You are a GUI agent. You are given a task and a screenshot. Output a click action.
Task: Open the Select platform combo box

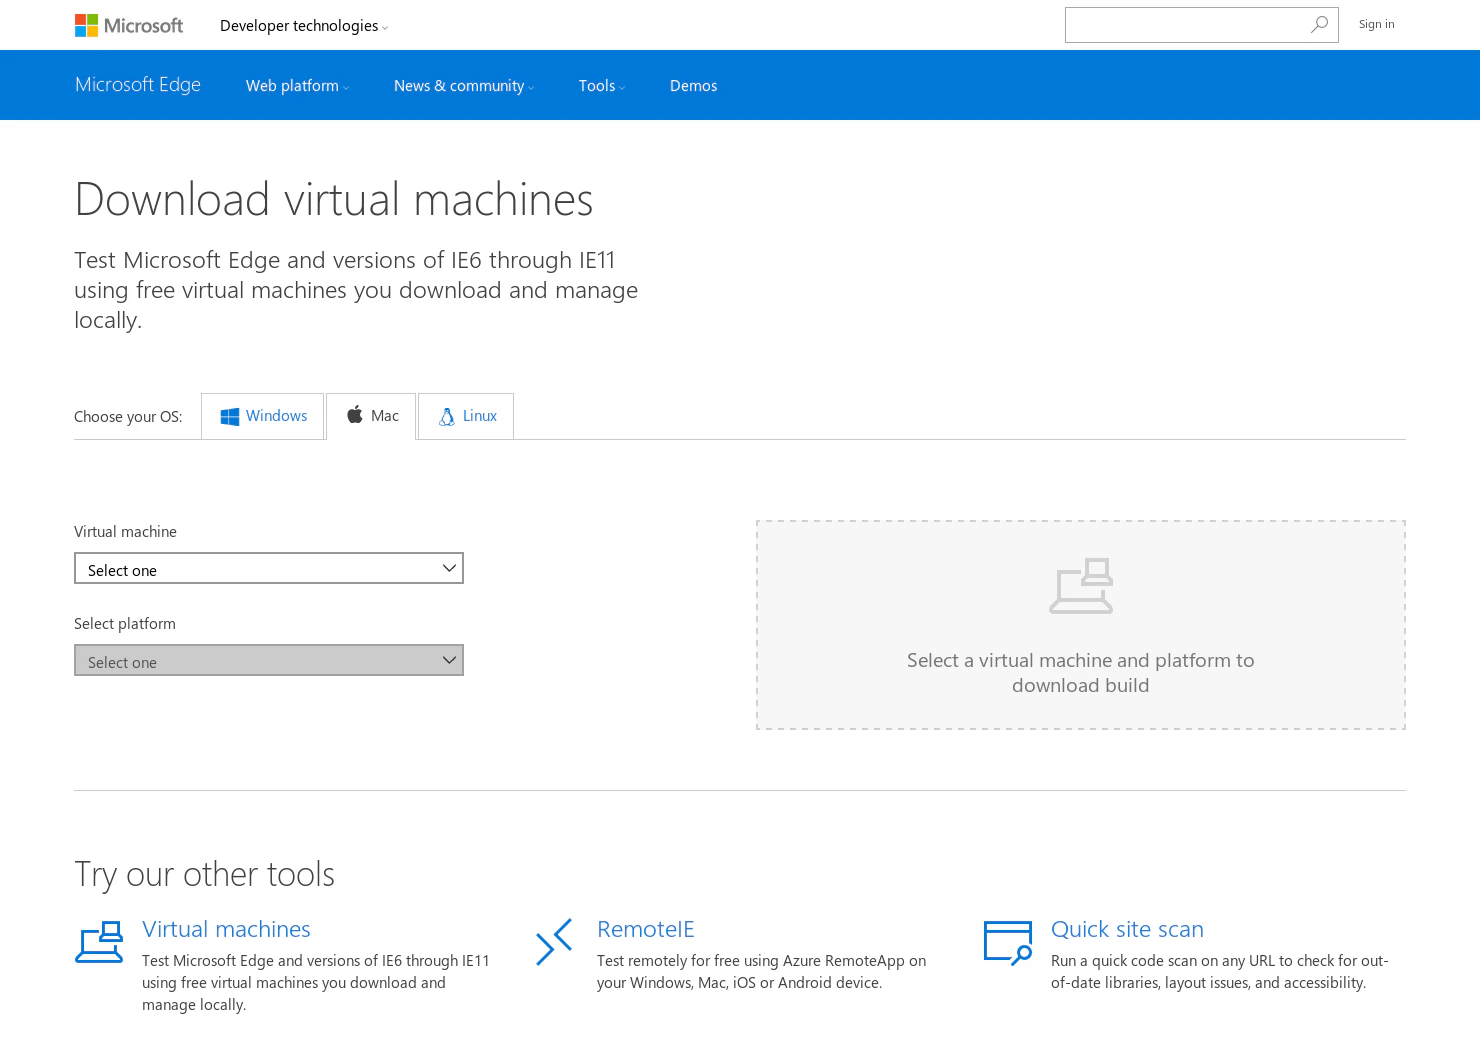[x=269, y=660]
